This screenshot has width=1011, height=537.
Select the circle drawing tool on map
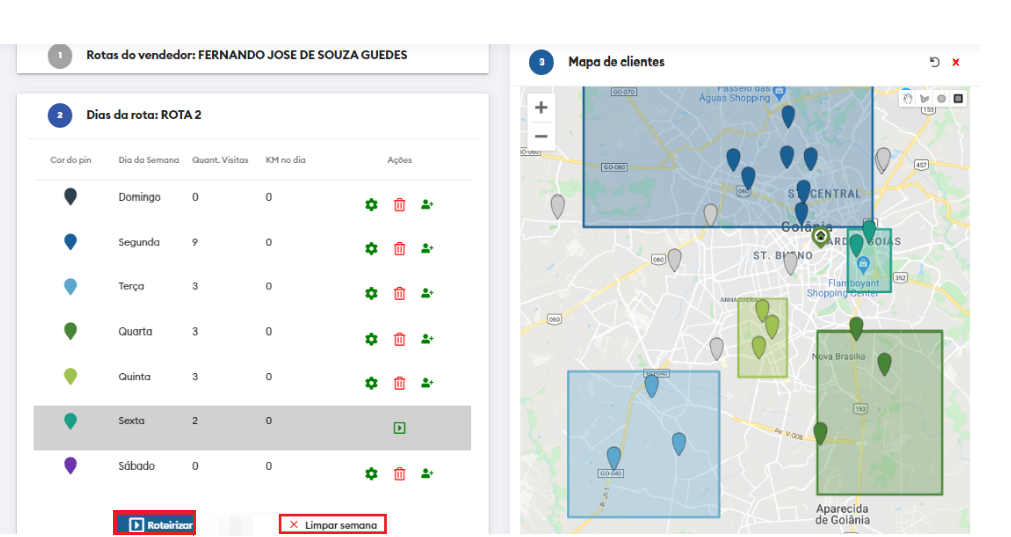(941, 99)
